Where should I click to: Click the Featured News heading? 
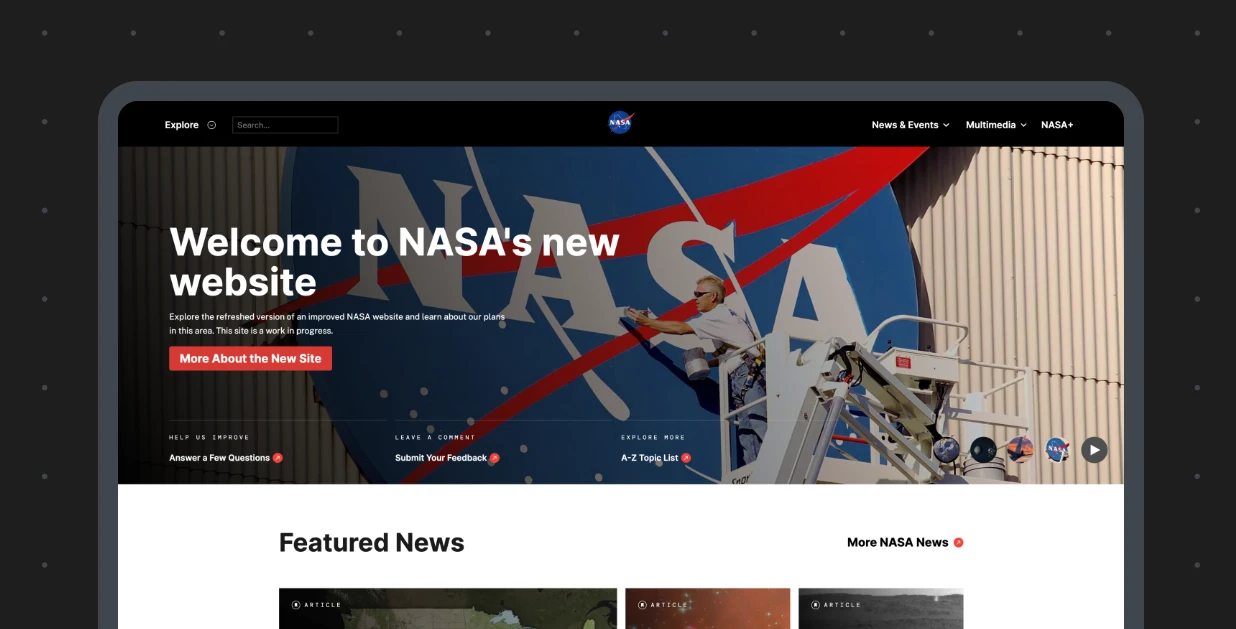pyautogui.click(x=372, y=542)
